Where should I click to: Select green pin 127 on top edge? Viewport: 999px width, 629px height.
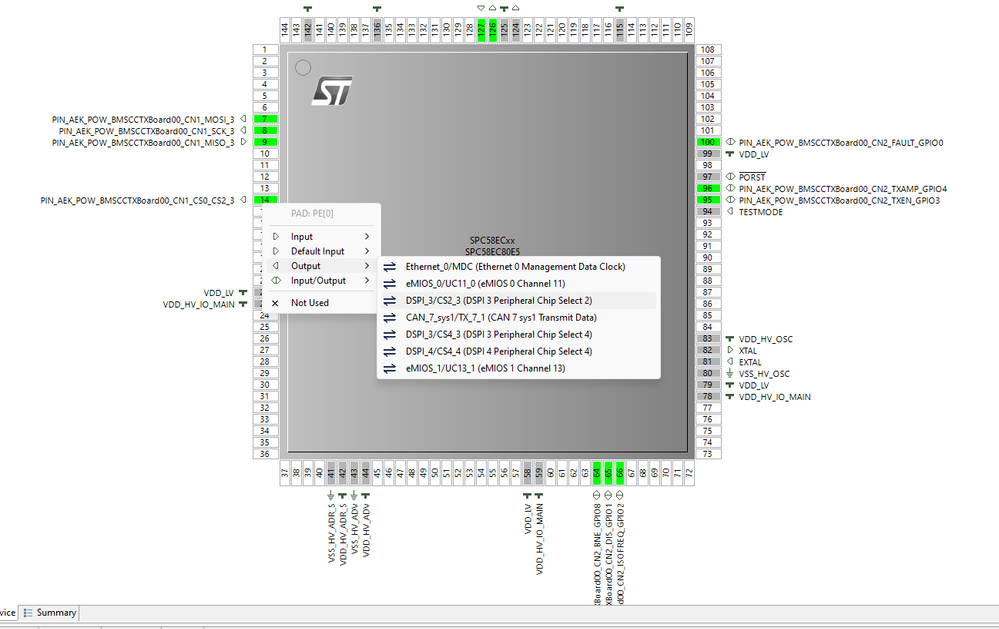coord(481,29)
